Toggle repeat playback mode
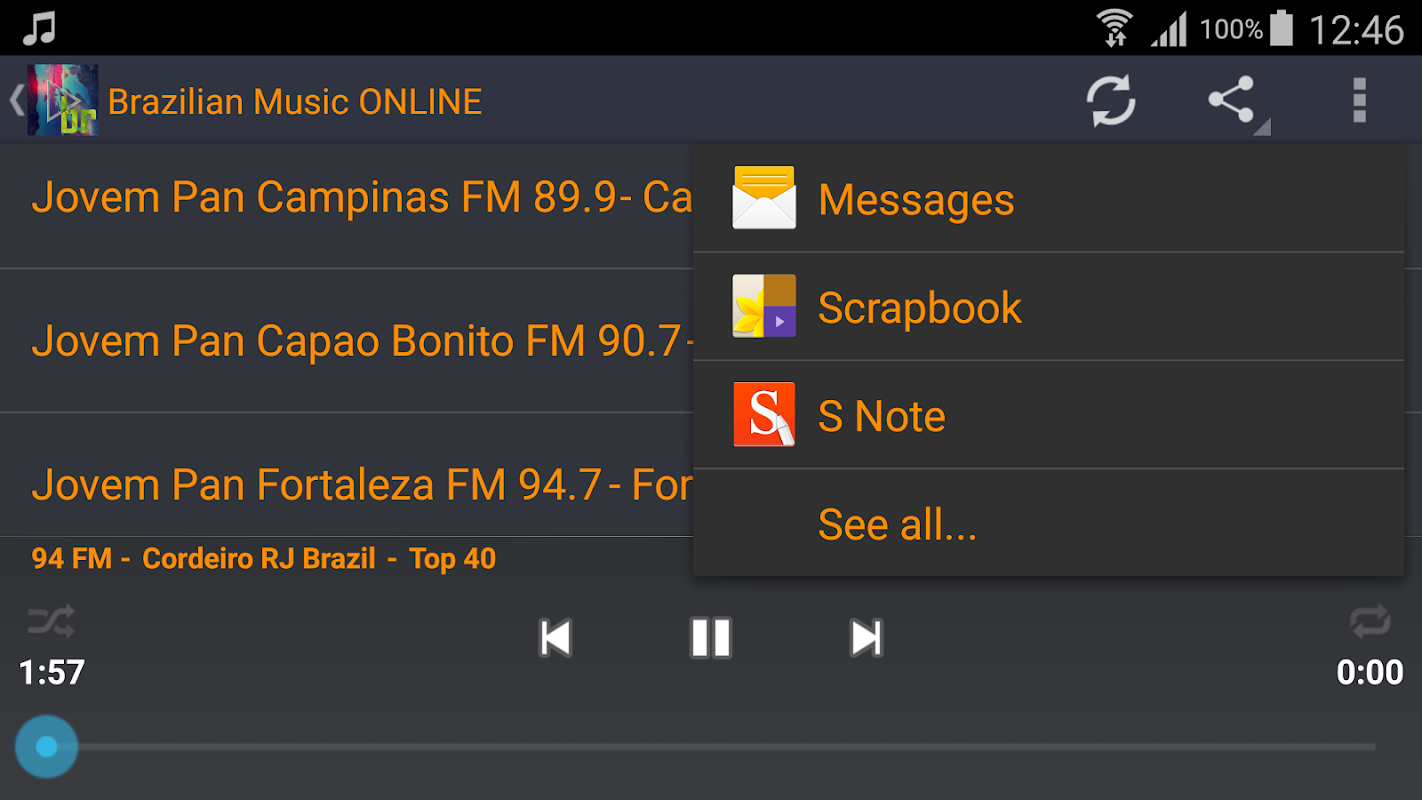1422x800 pixels. [1370, 621]
